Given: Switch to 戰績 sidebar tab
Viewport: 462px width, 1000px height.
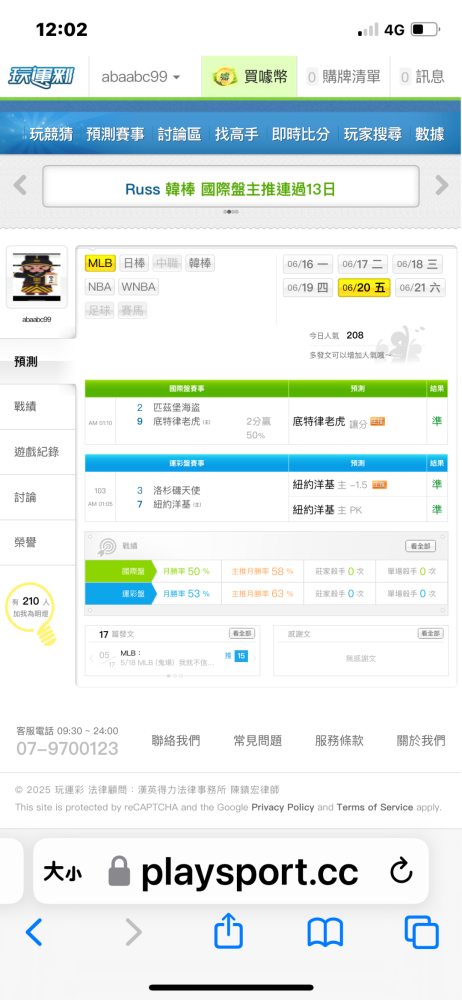Looking at the screenshot, I should [x=37, y=406].
